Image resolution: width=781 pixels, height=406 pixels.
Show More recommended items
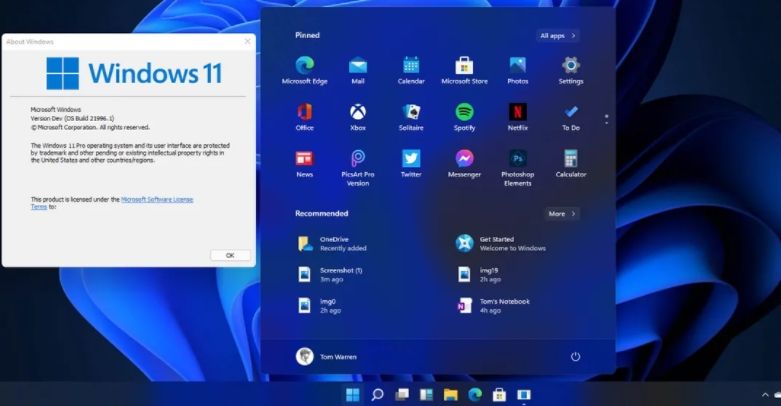pos(562,214)
